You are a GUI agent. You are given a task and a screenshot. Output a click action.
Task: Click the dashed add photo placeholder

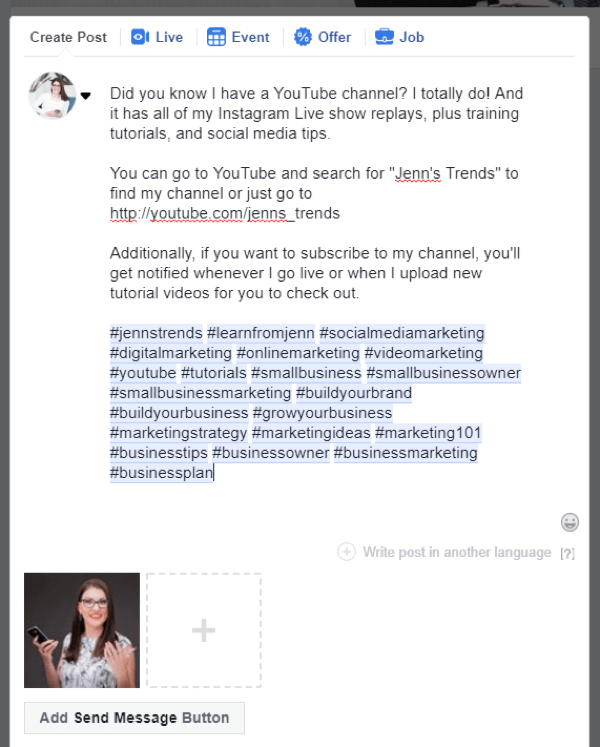pyautogui.click(x=204, y=630)
